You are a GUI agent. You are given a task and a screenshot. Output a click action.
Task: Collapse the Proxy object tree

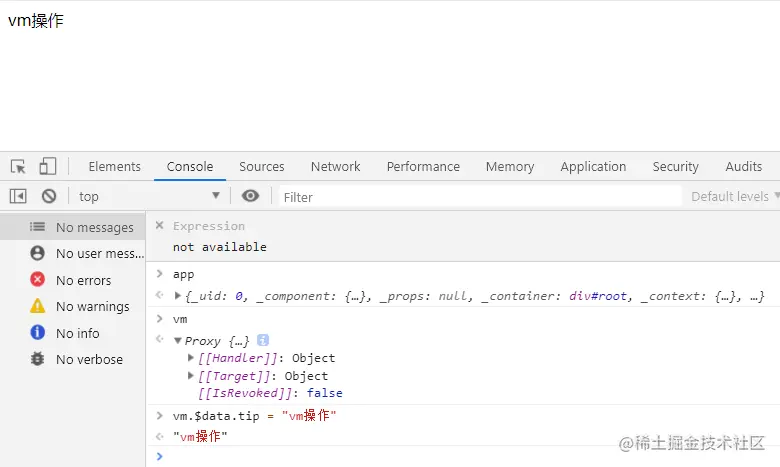click(x=178, y=341)
